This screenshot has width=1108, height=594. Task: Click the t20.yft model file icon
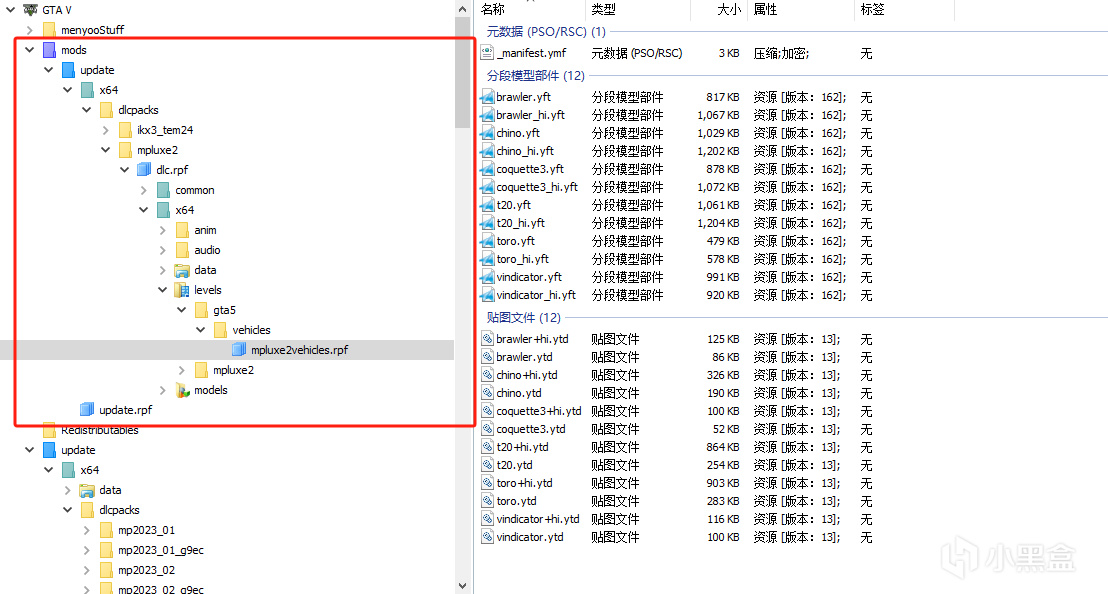point(487,205)
